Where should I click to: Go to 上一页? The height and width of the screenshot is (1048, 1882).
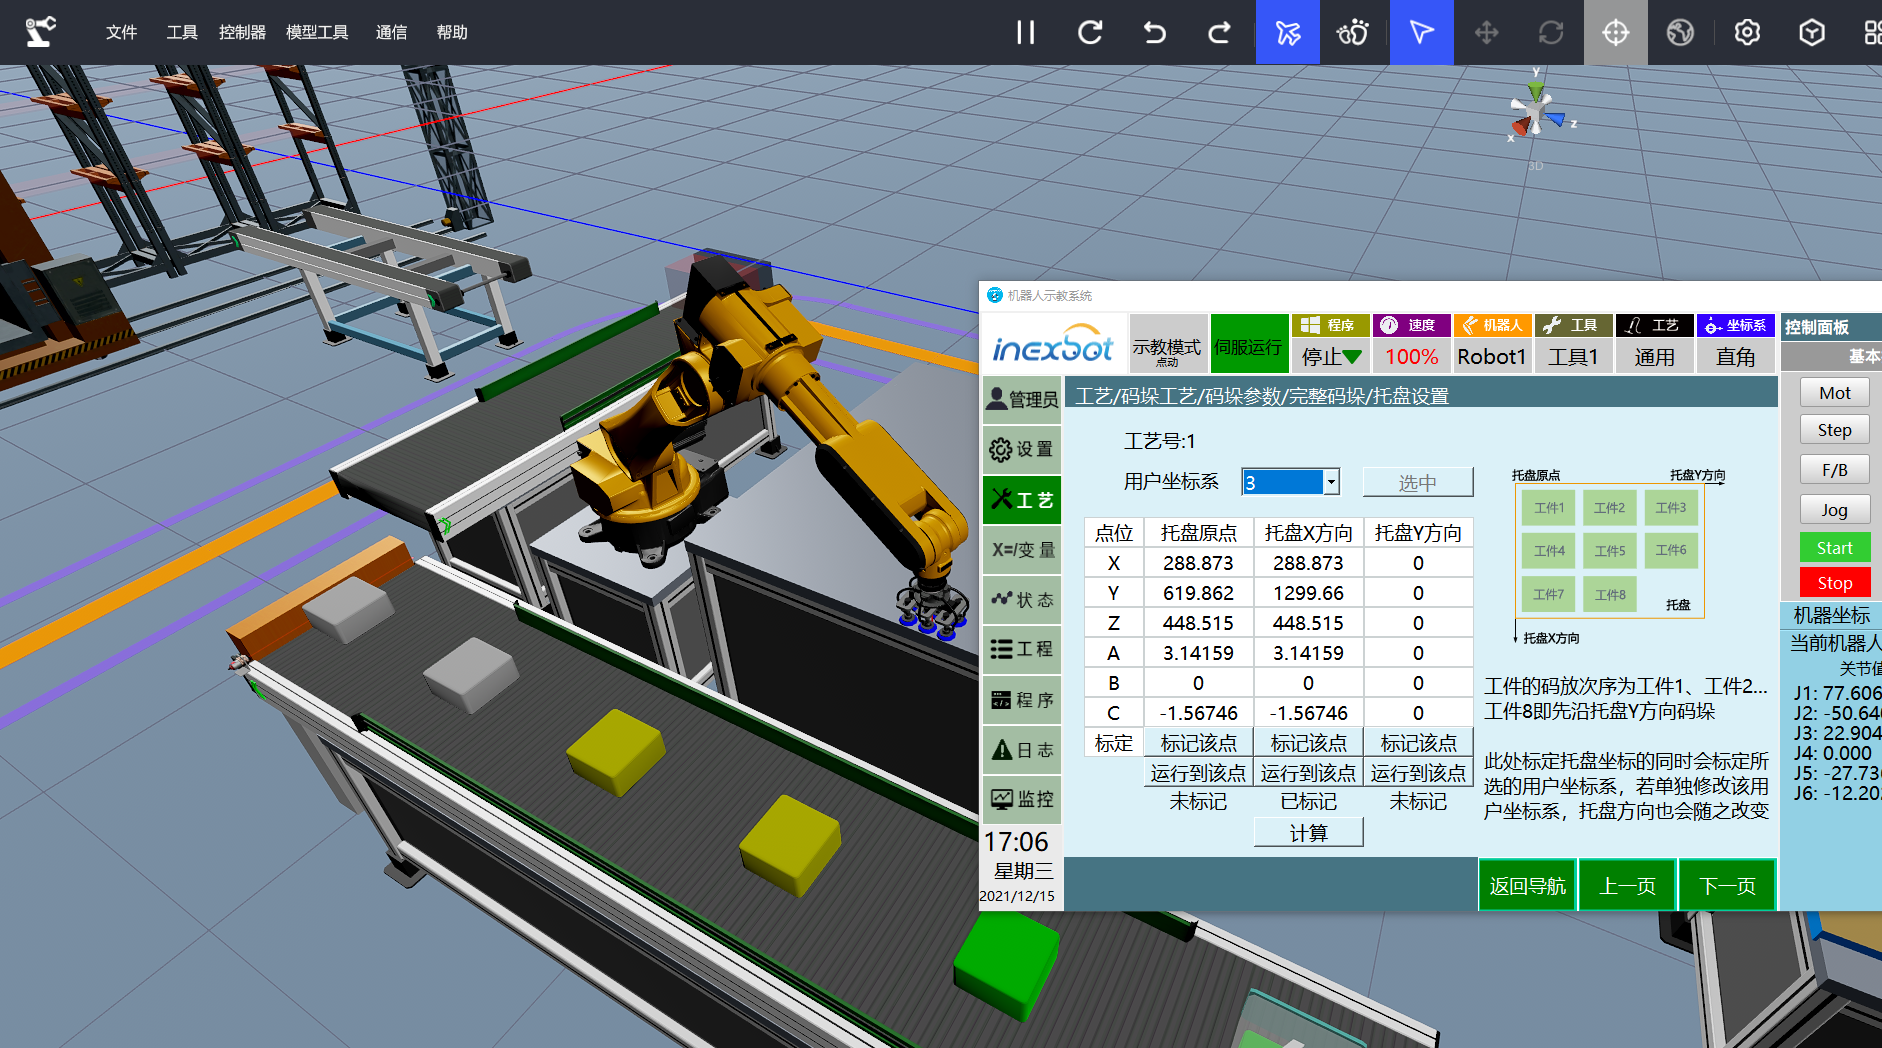[x=1627, y=886]
